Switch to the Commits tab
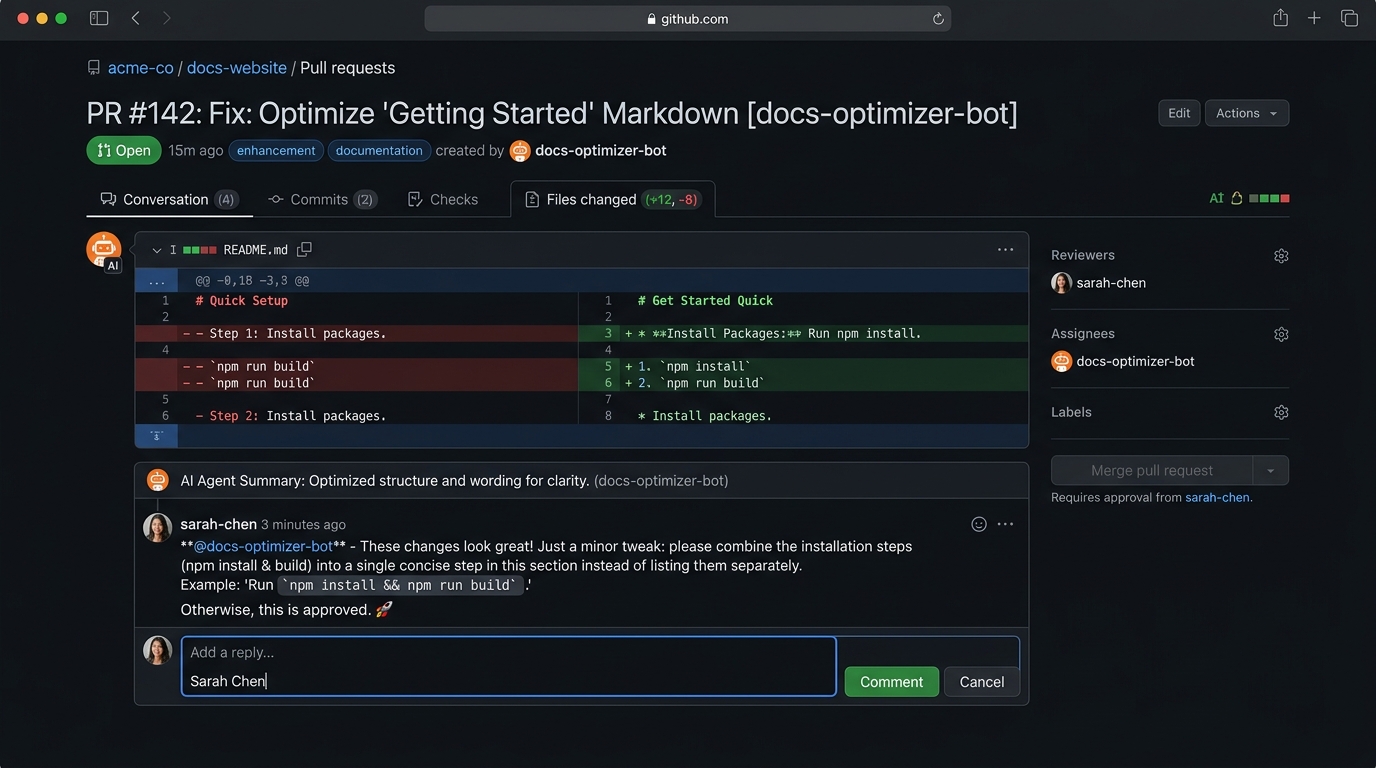Image resolution: width=1376 pixels, height=768 pixels. [321, 199]
